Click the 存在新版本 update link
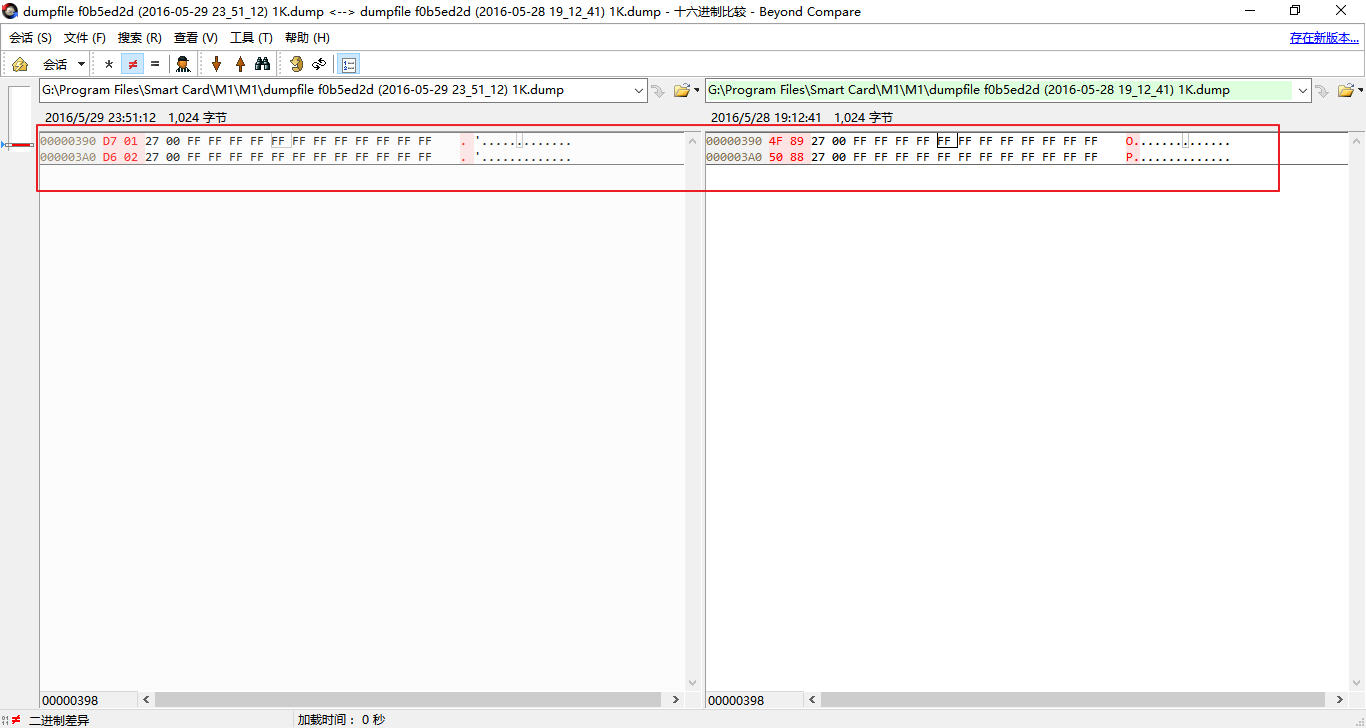The image size is (1366, 728). (1324, 38)
